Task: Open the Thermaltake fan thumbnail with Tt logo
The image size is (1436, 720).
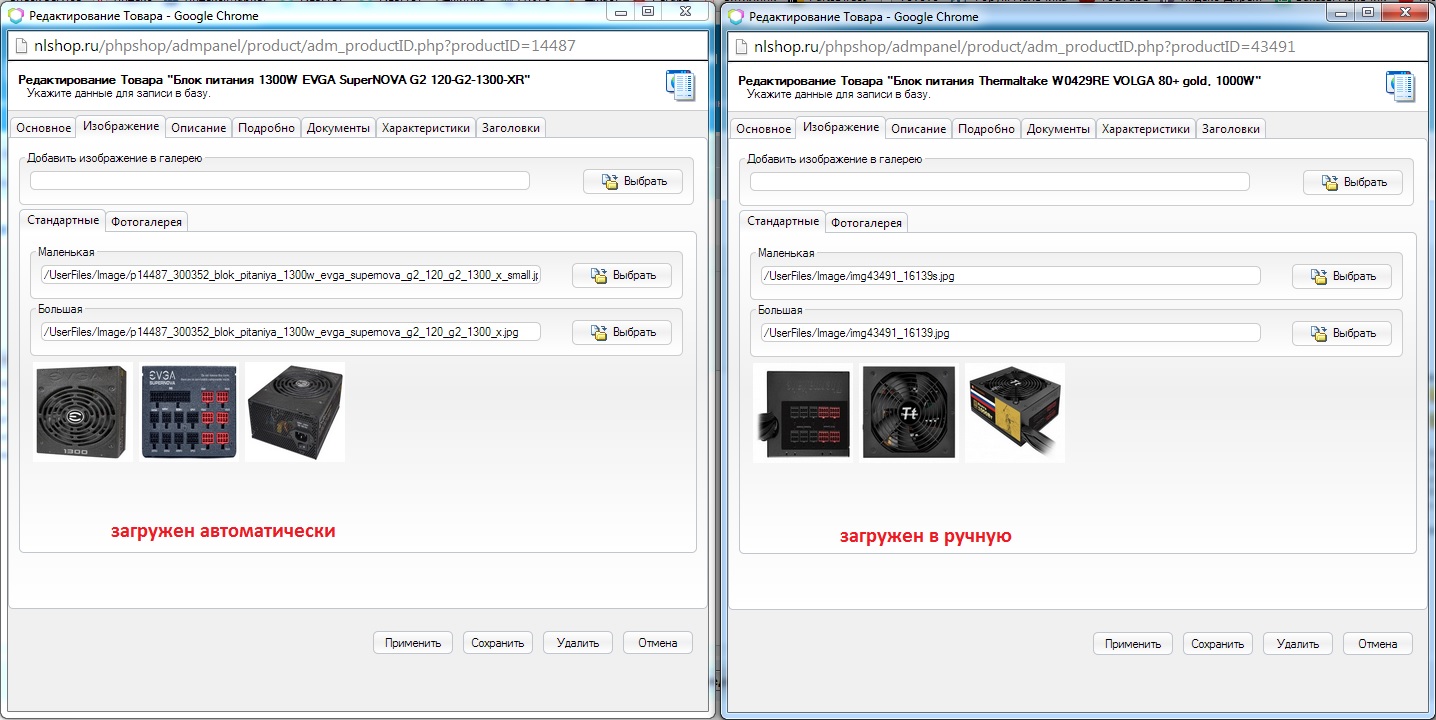Action: click(909, 413)
